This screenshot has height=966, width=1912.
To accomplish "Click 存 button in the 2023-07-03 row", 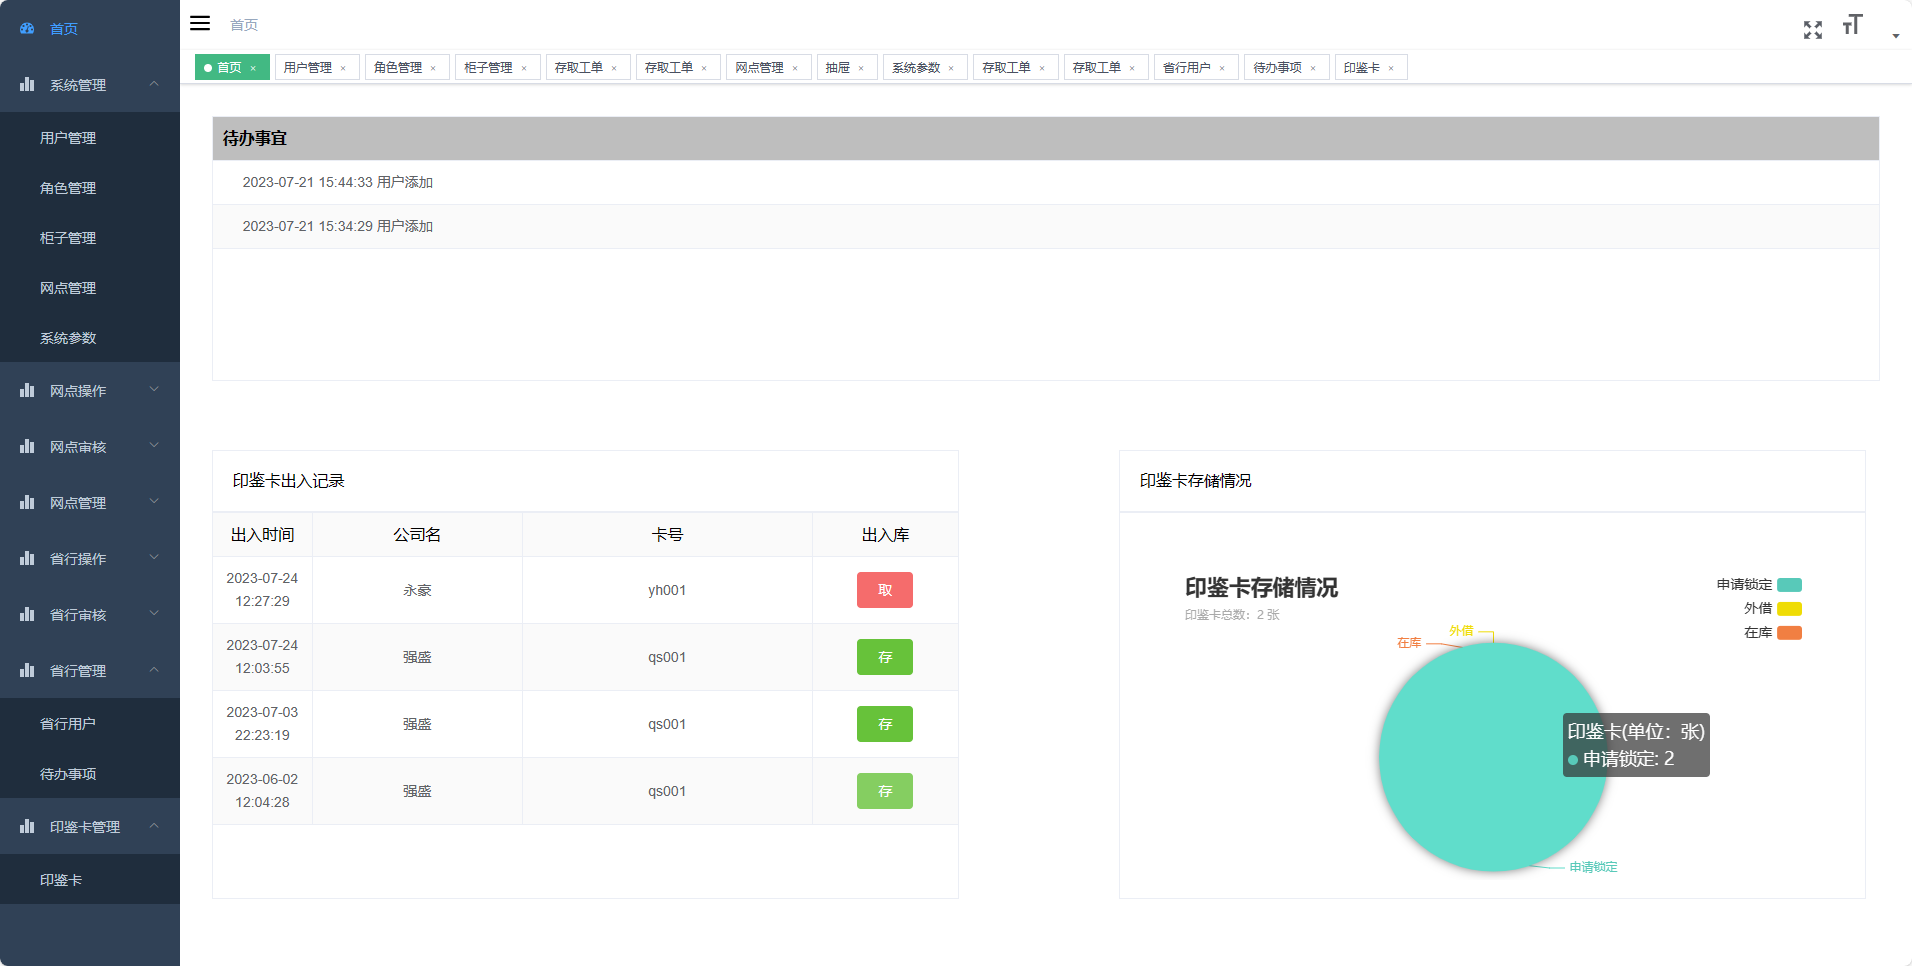I will (884, 724).
